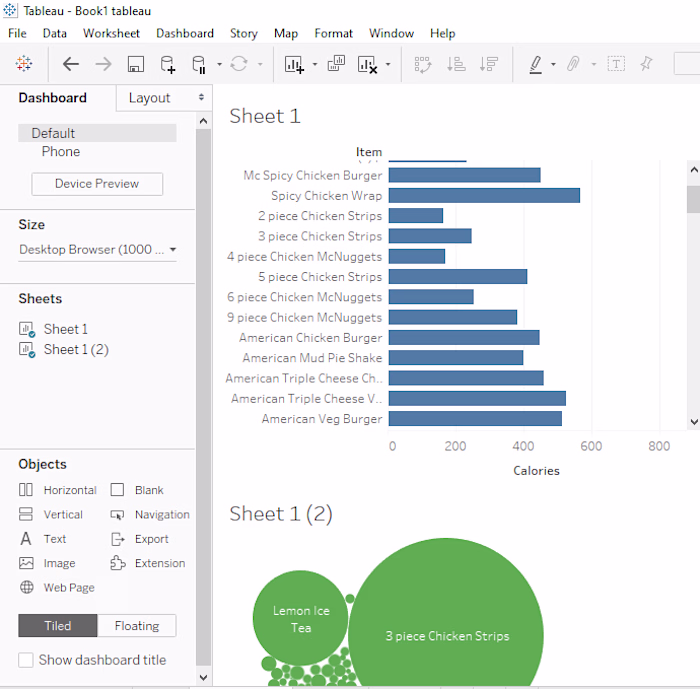Select the Navigation object
The height and width of the screenshot is (689, 700).
coord(150,514)
